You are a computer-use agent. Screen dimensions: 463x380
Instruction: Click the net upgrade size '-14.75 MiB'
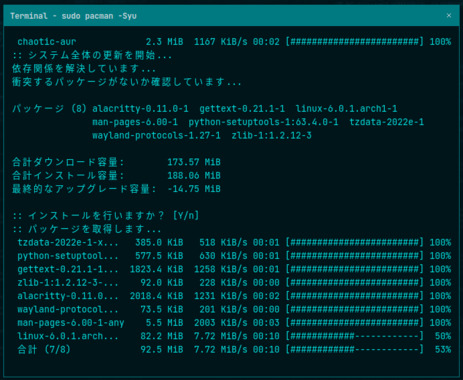click(194, 189)
